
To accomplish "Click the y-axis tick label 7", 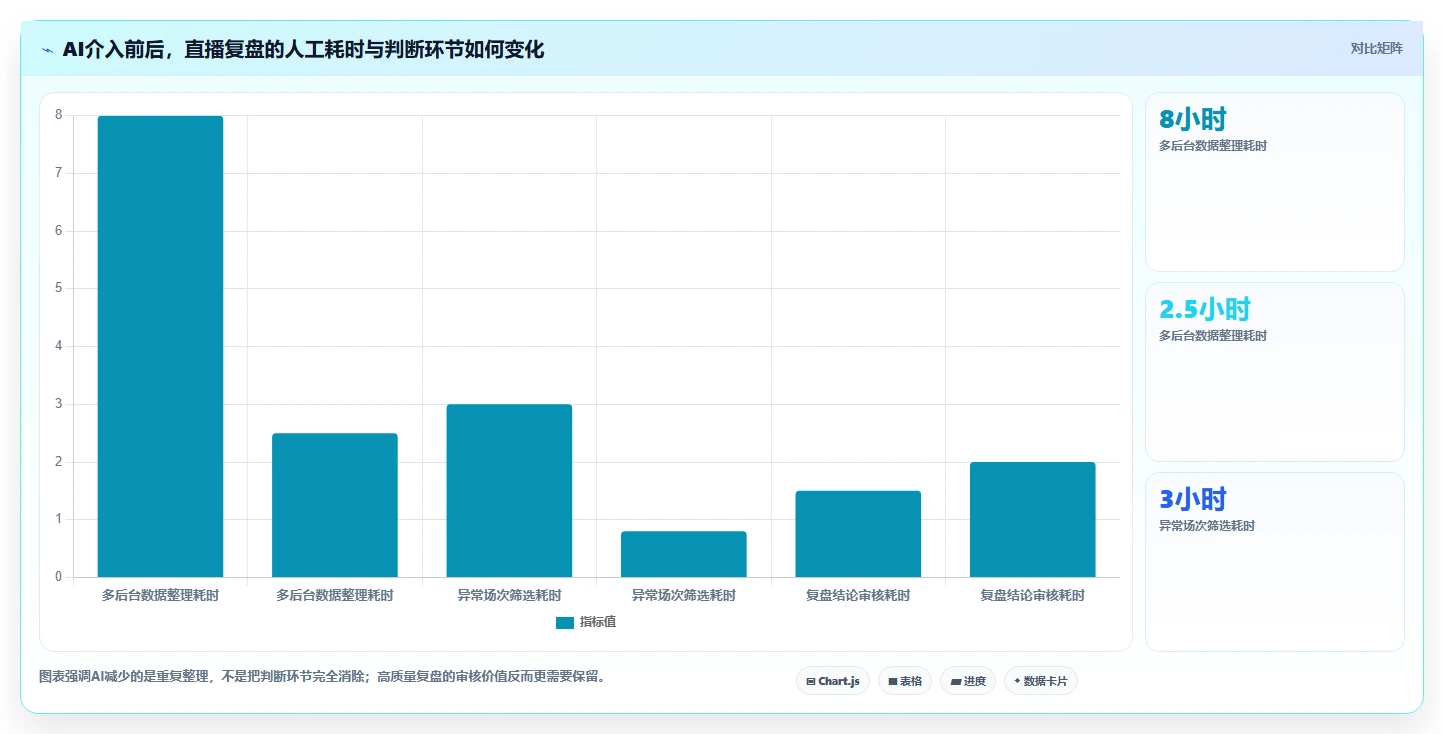I will (x=58, y=173).
